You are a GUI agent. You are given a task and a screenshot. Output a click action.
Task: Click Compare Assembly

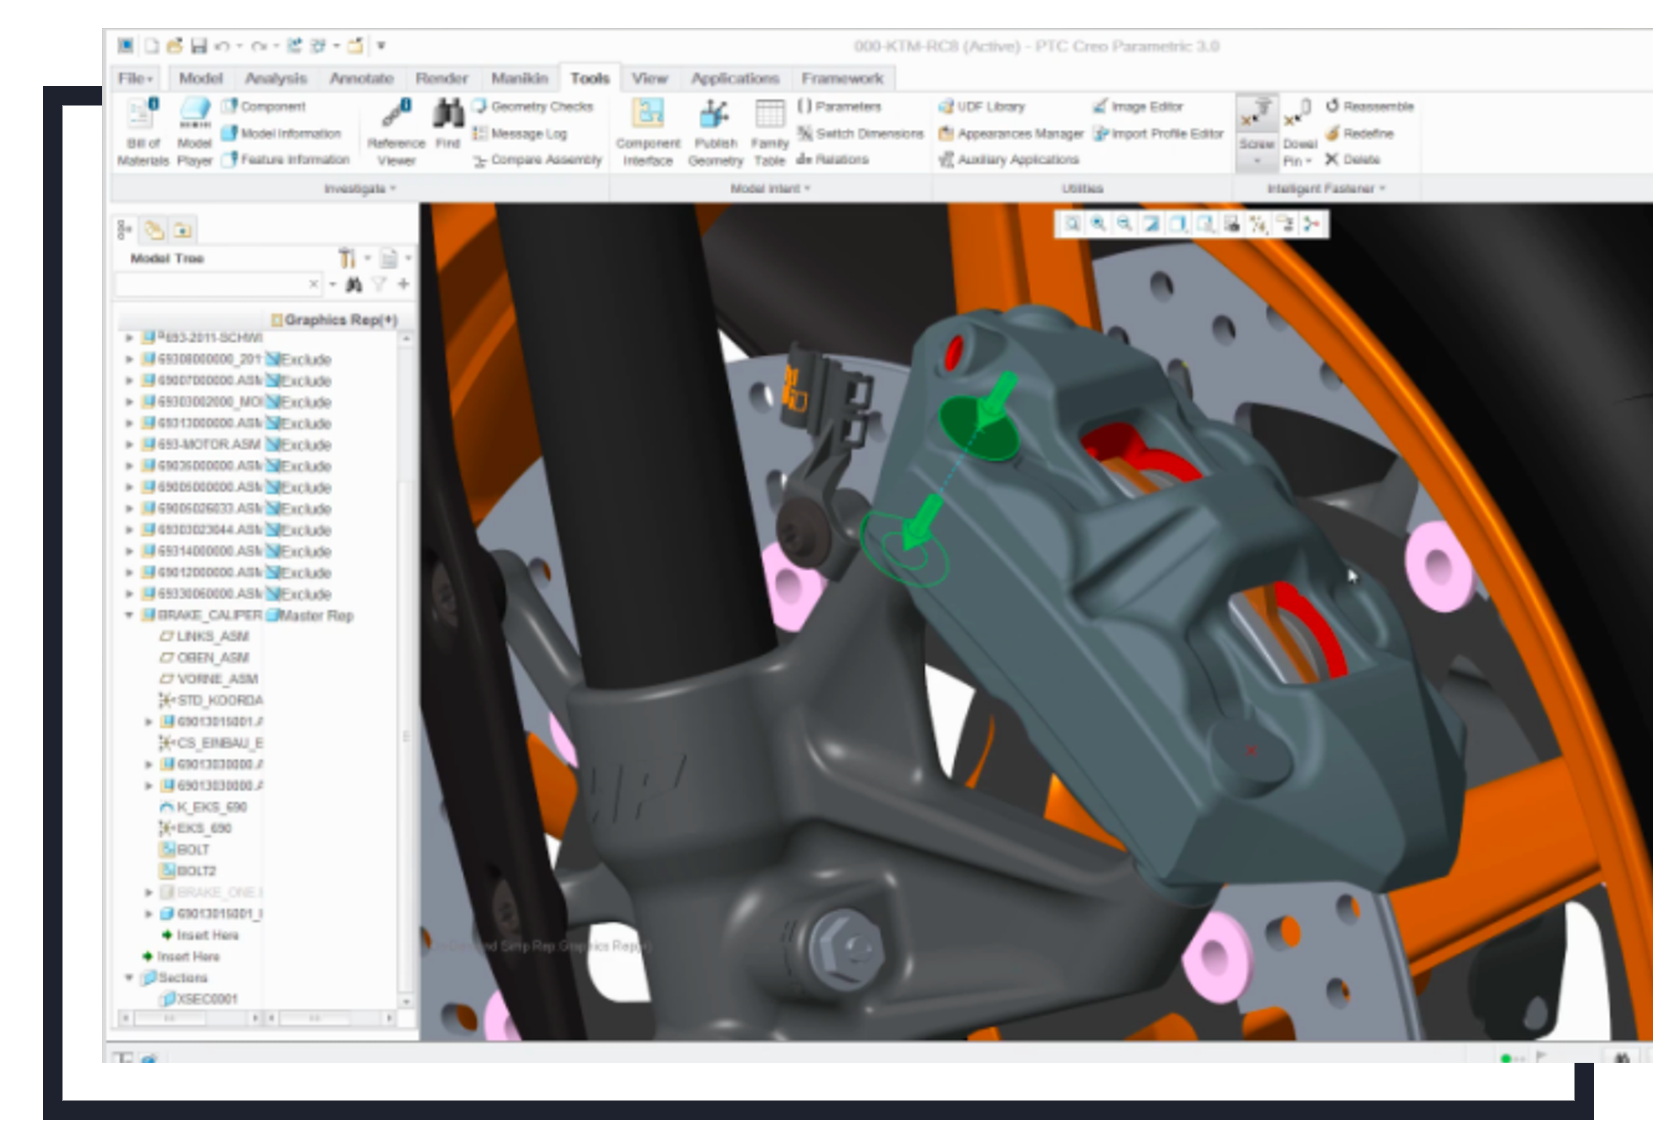coord(538,160)
